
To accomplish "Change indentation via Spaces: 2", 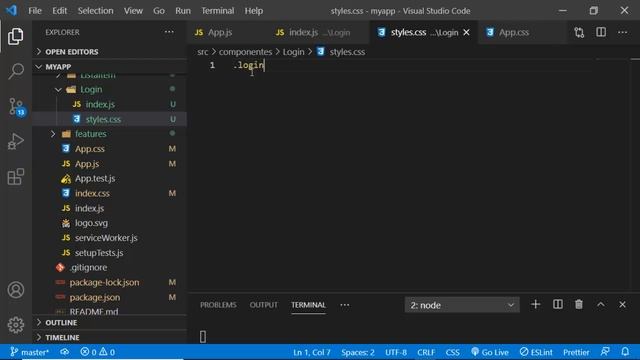I will pos(358,352).
